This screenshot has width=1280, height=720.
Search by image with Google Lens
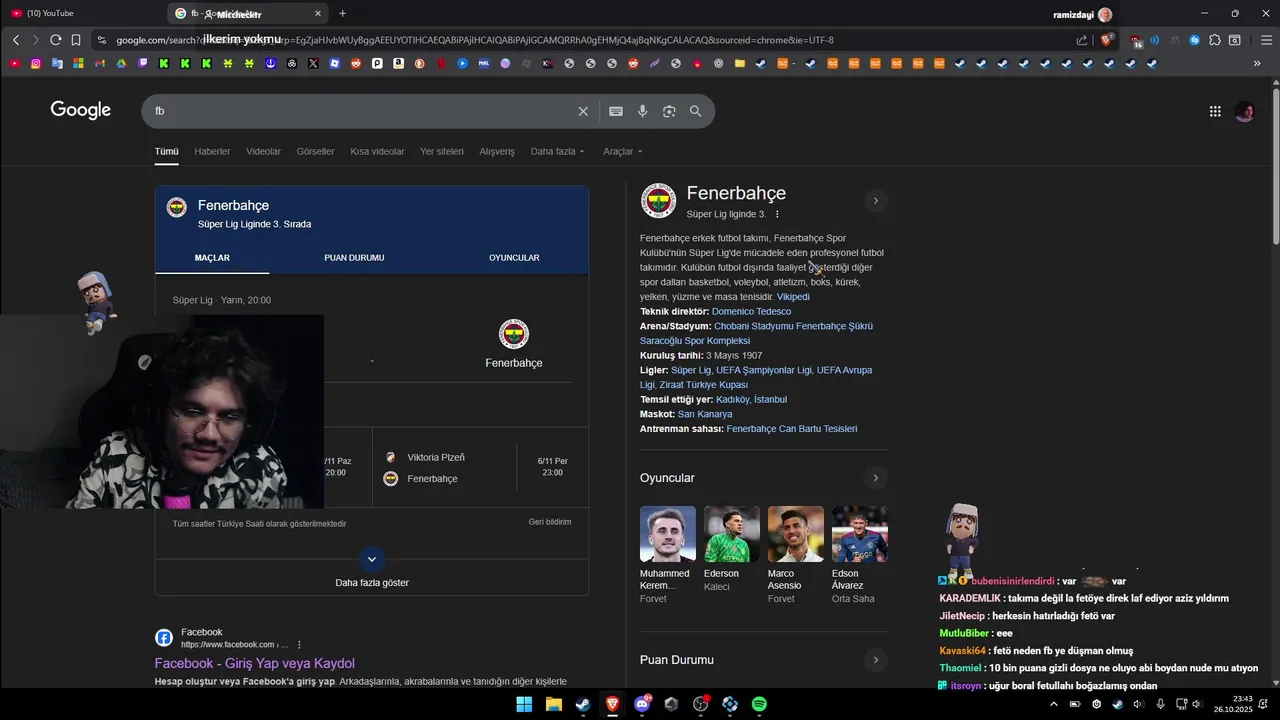(x=669, y=111)
